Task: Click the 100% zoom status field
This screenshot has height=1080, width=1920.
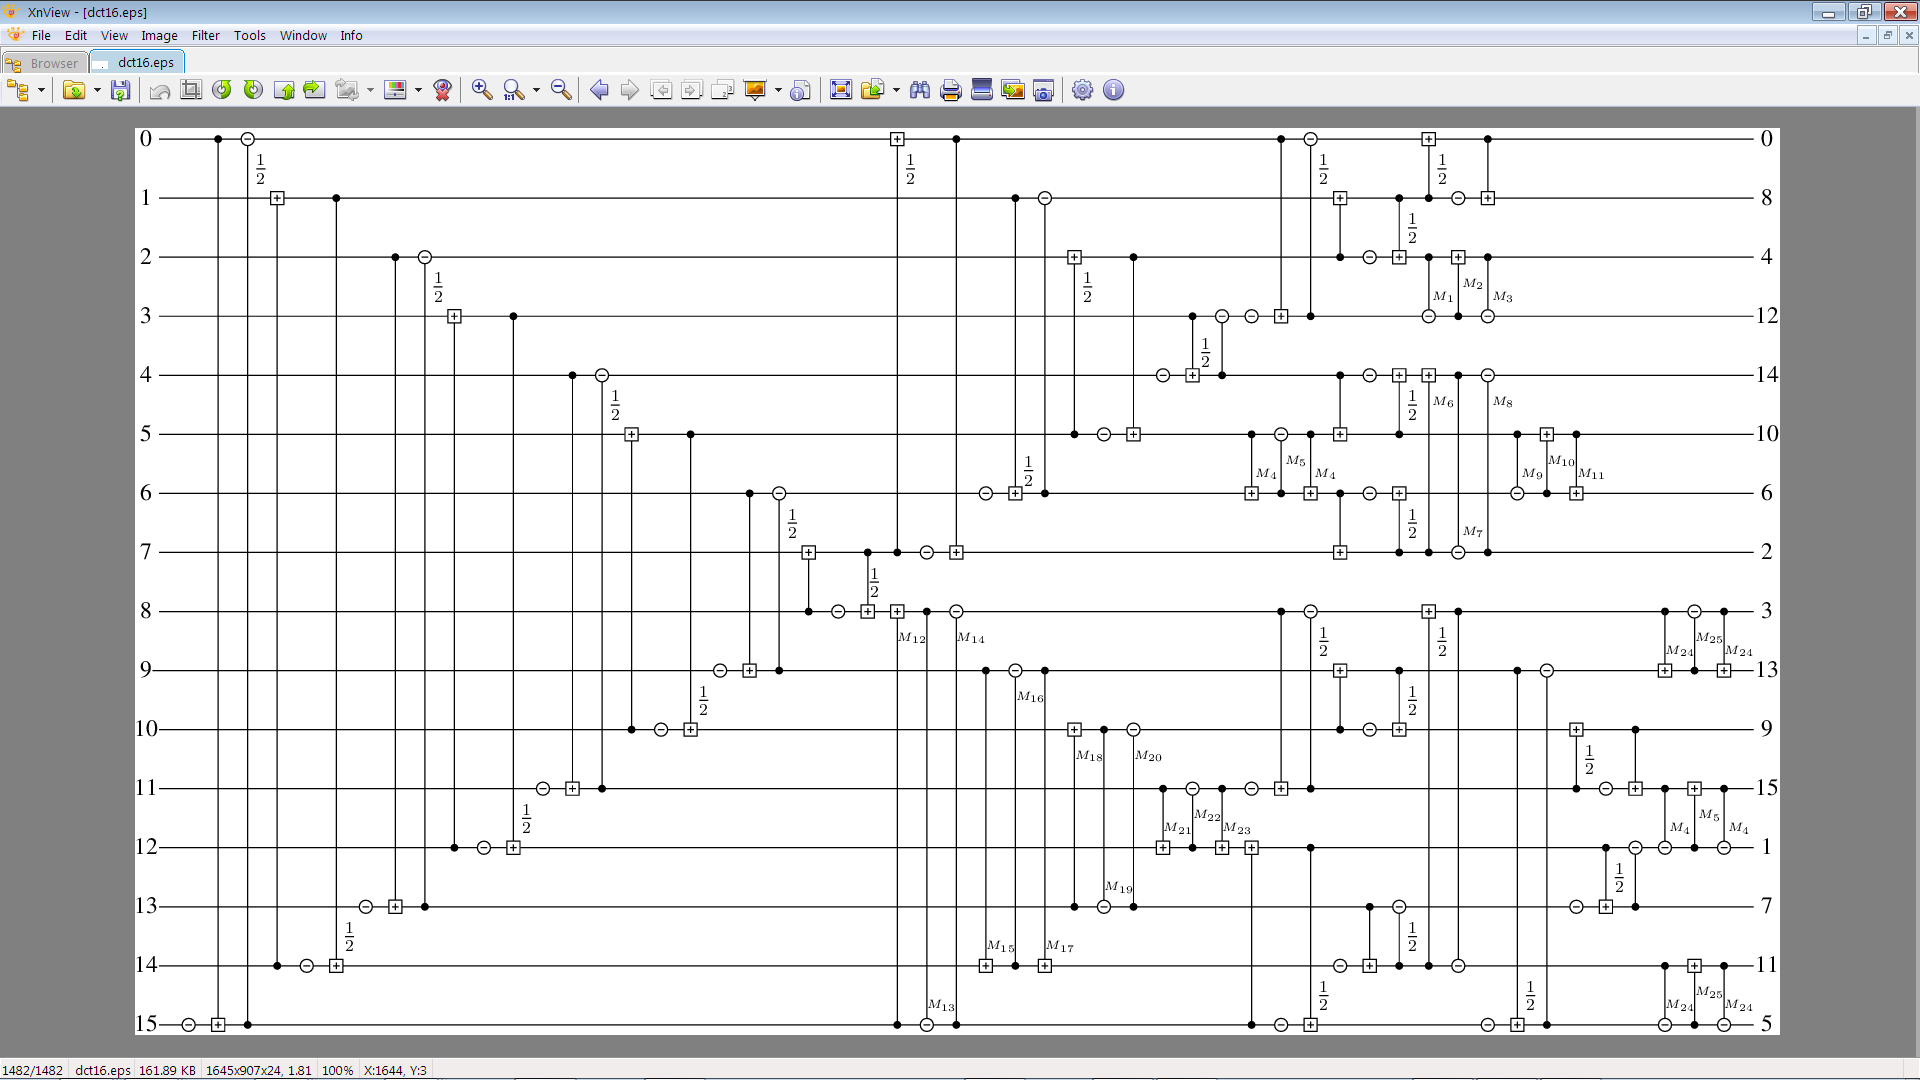Action: click(x=337, y=1070)
